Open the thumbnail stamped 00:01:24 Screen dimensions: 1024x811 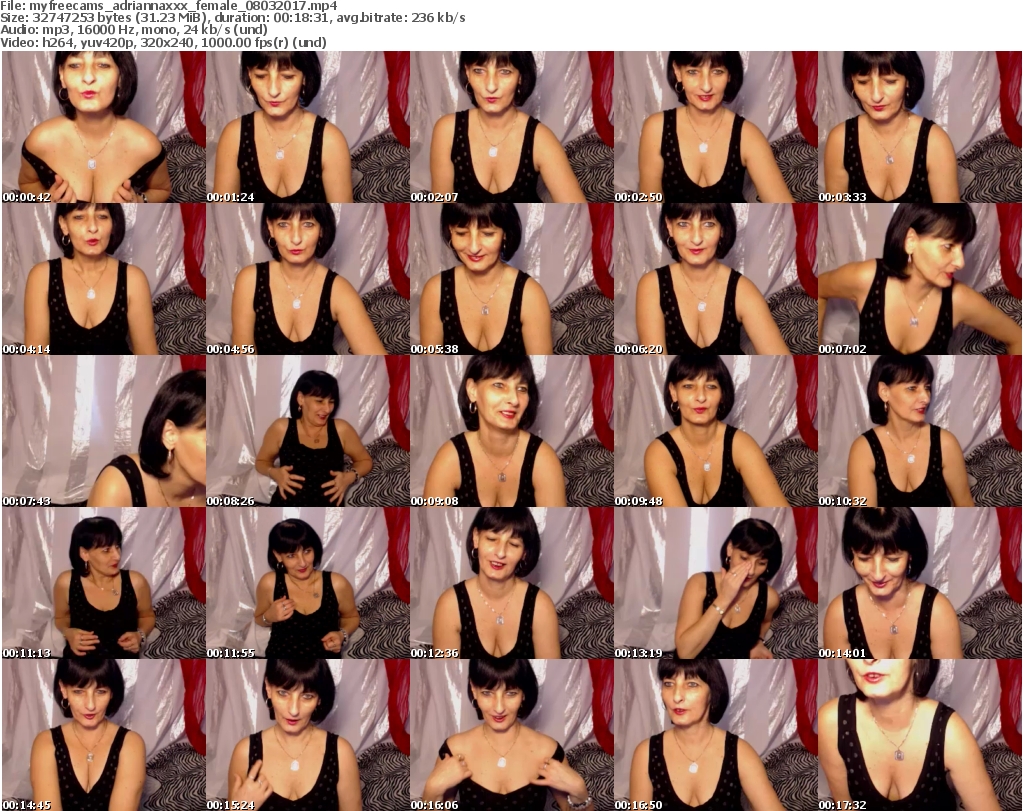[308, 127]
